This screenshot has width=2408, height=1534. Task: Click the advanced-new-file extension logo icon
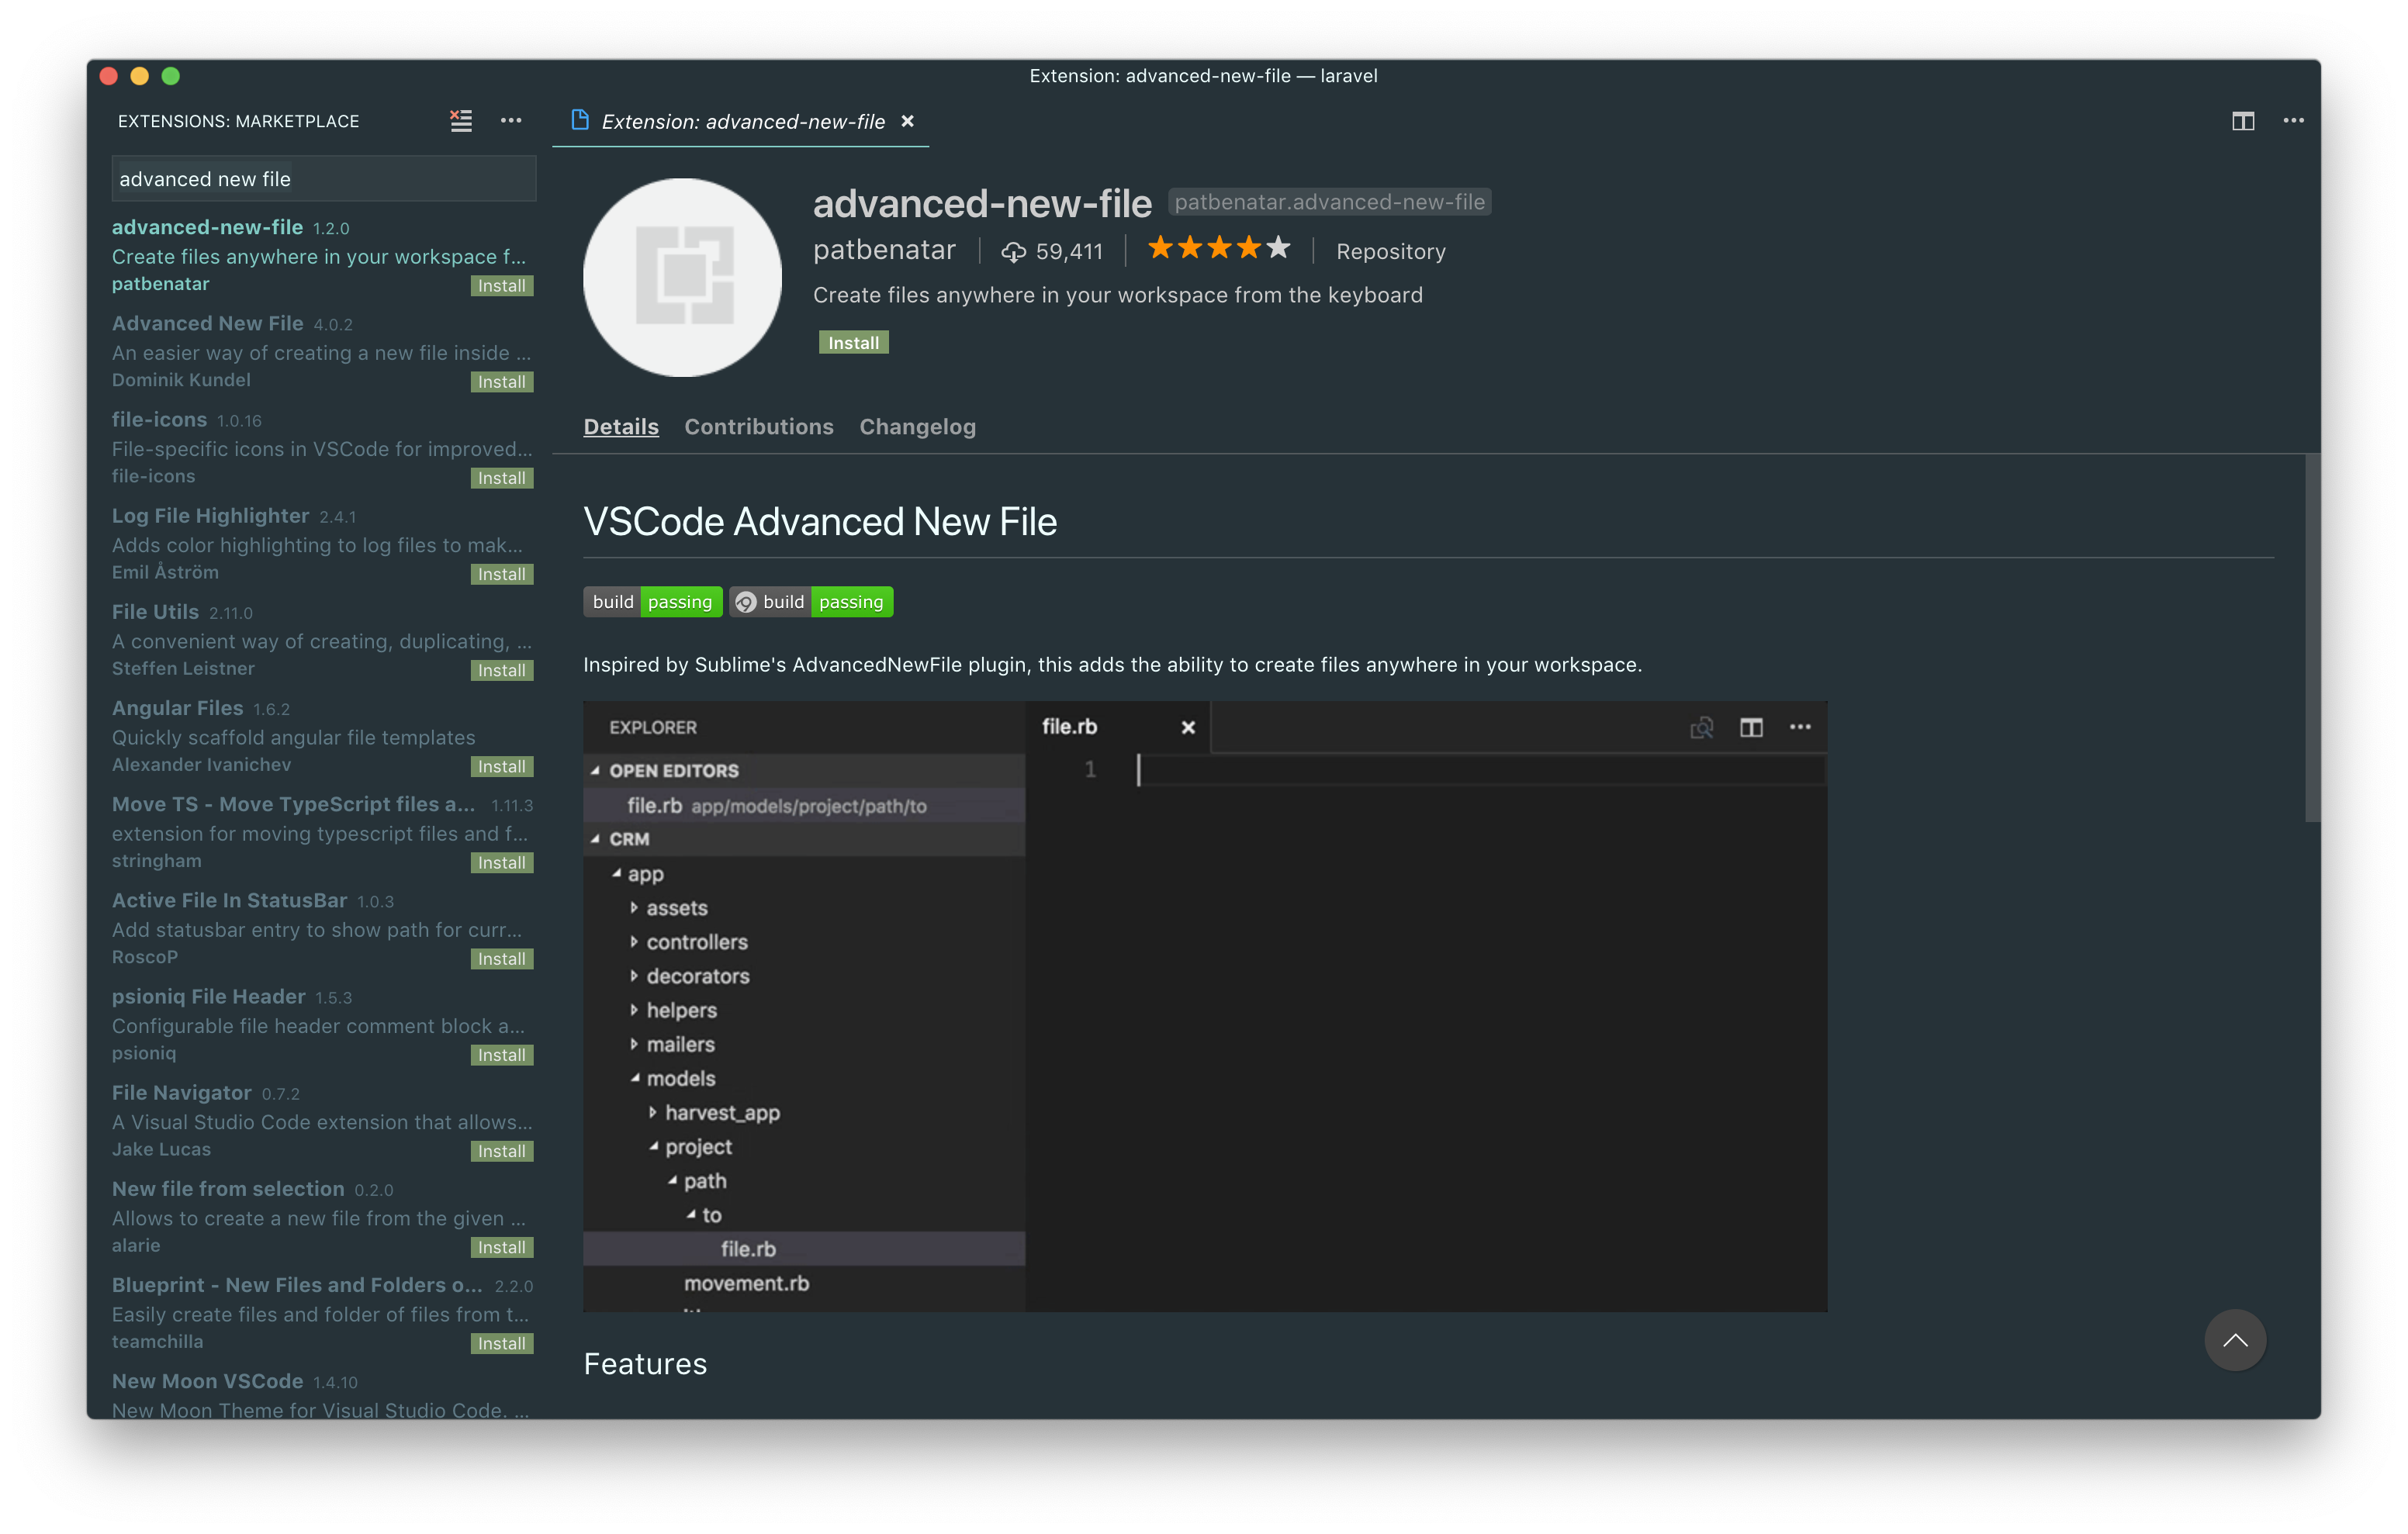pos(682,277)
